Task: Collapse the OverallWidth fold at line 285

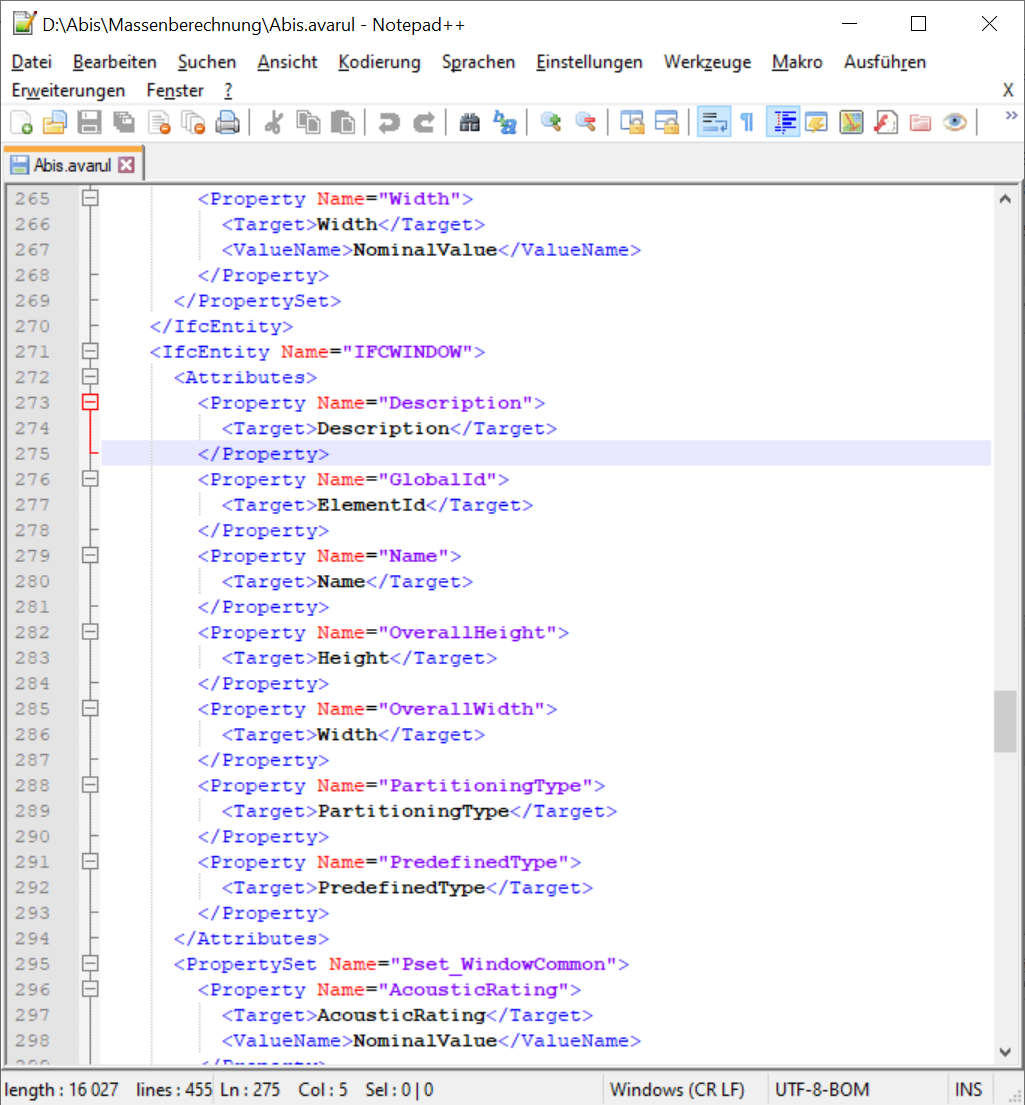Action: [90, 708]
